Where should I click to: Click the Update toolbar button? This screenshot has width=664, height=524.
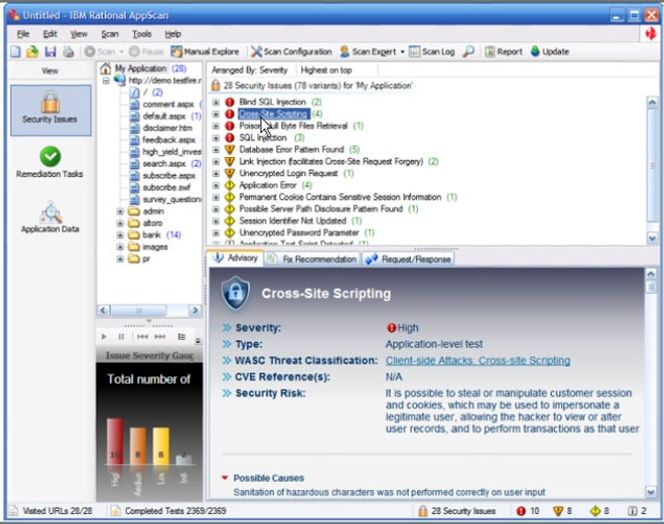[x=550, y=52]
